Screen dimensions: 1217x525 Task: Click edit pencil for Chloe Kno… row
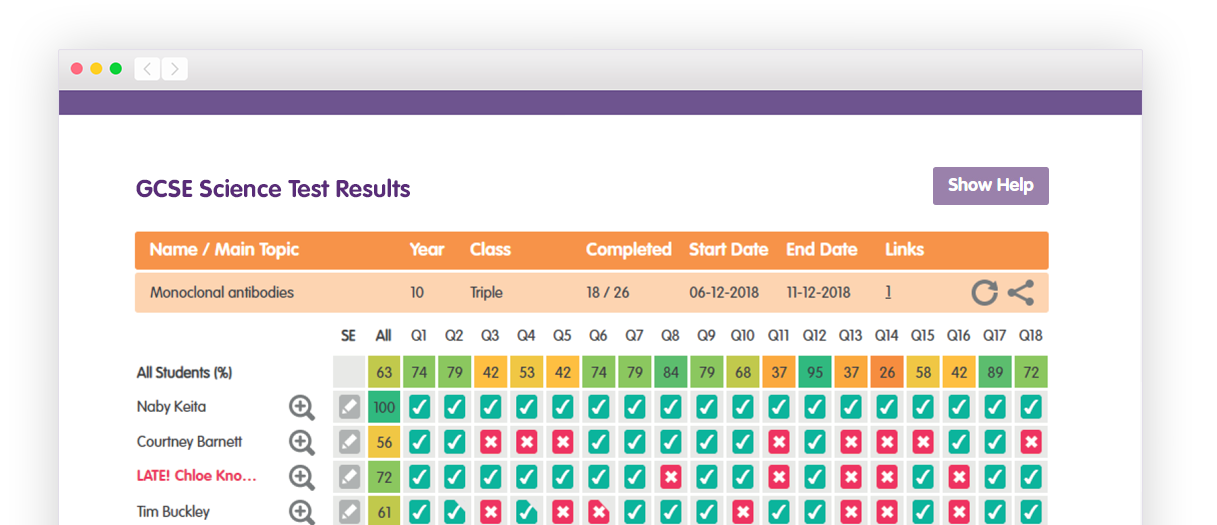pyautogui.click(x=349, y=477)
